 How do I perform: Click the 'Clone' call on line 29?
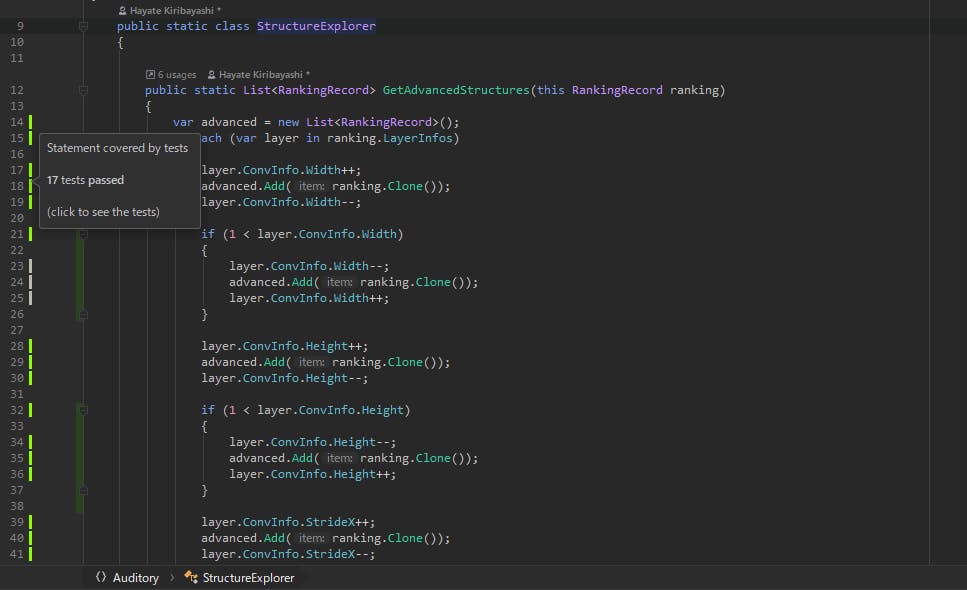405,363
